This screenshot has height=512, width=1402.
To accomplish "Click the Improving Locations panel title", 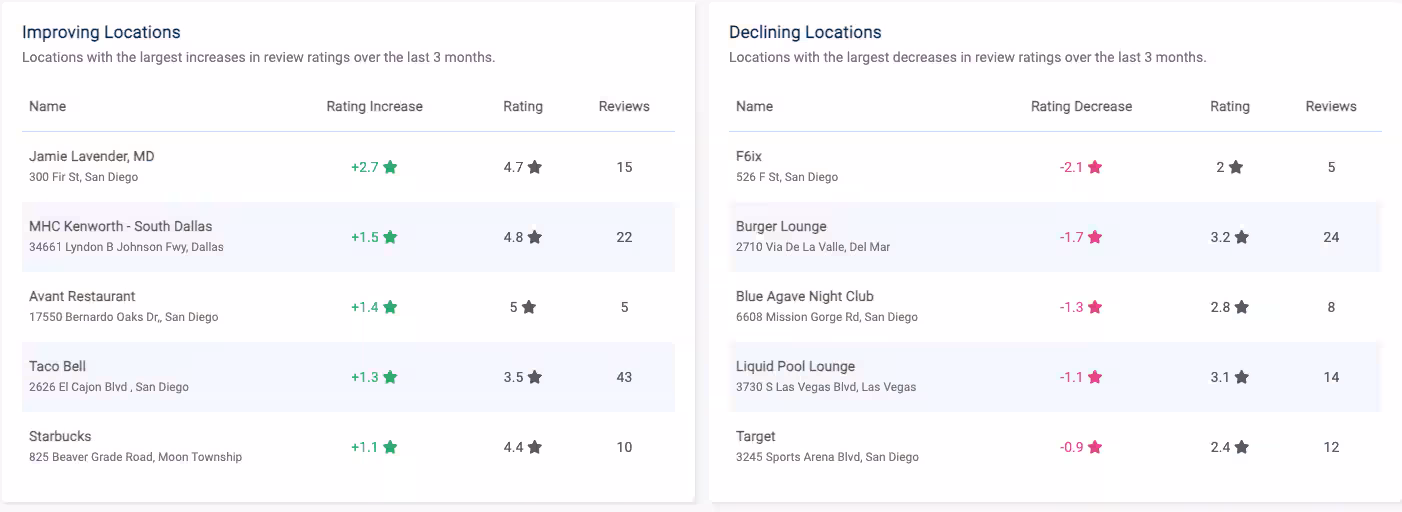I will 101,33.
